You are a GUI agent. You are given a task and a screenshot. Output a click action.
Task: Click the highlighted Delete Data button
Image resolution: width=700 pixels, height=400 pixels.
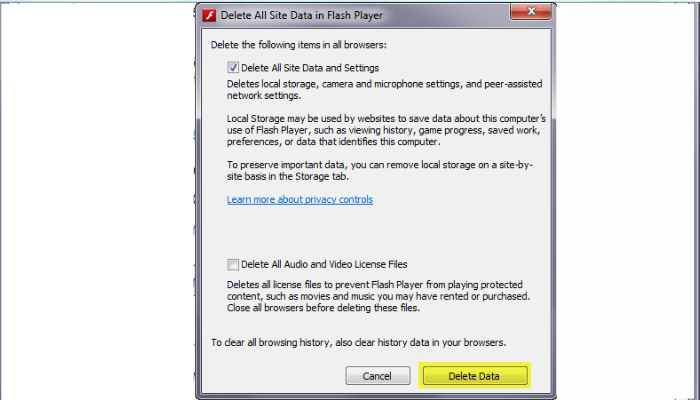[x=475, y=376]
